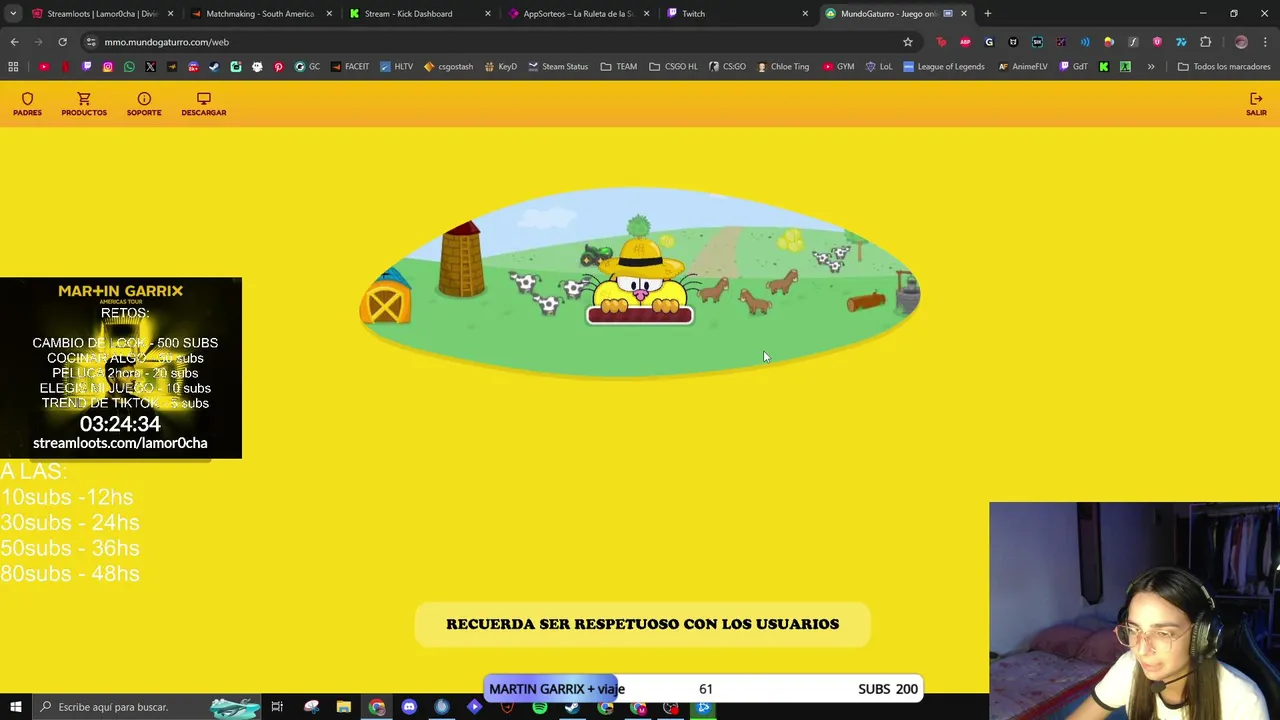Open Spotify from the taskbar

[x=540, y=707]
